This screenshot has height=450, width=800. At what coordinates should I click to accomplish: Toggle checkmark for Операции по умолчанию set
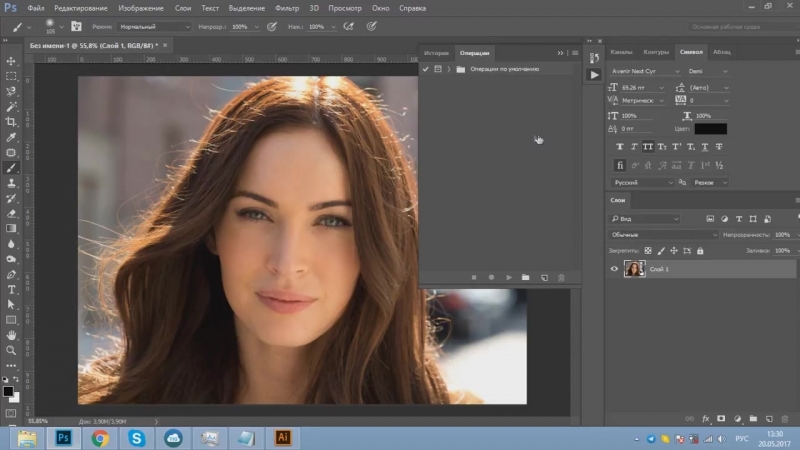pyautogui.click(x=425, y=69)
